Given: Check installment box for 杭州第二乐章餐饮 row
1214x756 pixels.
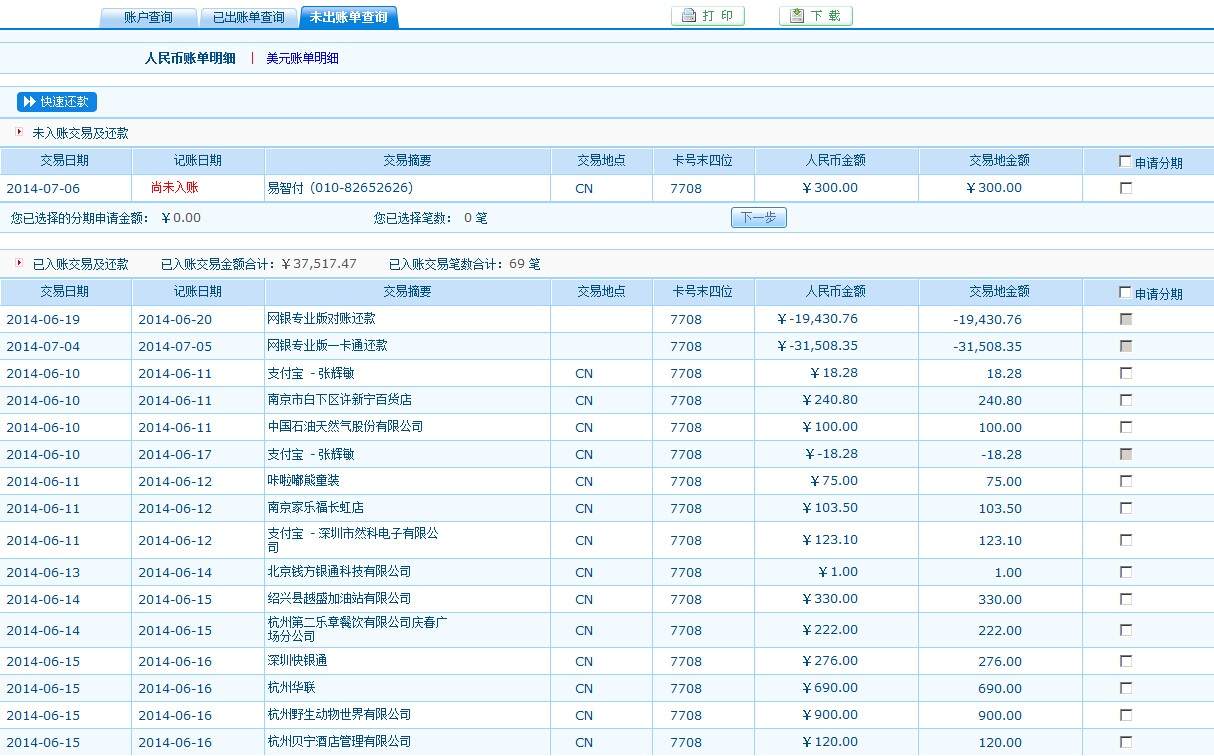Looking at the screenshot, I should (x=1126, y=630).
